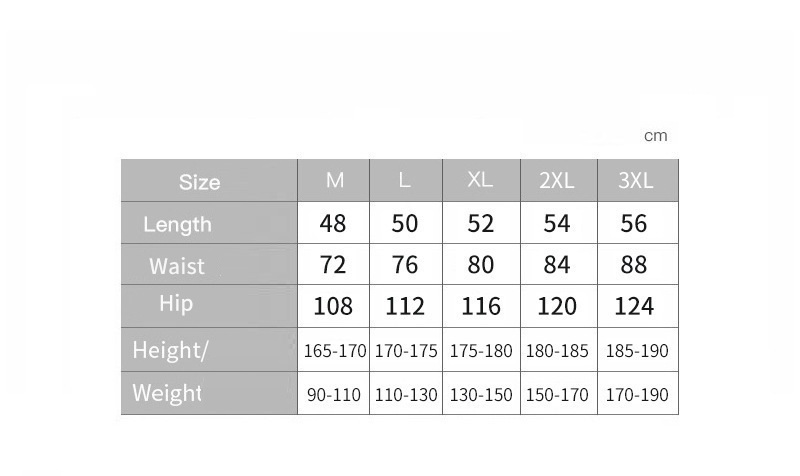Click the height range 180-185 cell

(x=557, y=351)
